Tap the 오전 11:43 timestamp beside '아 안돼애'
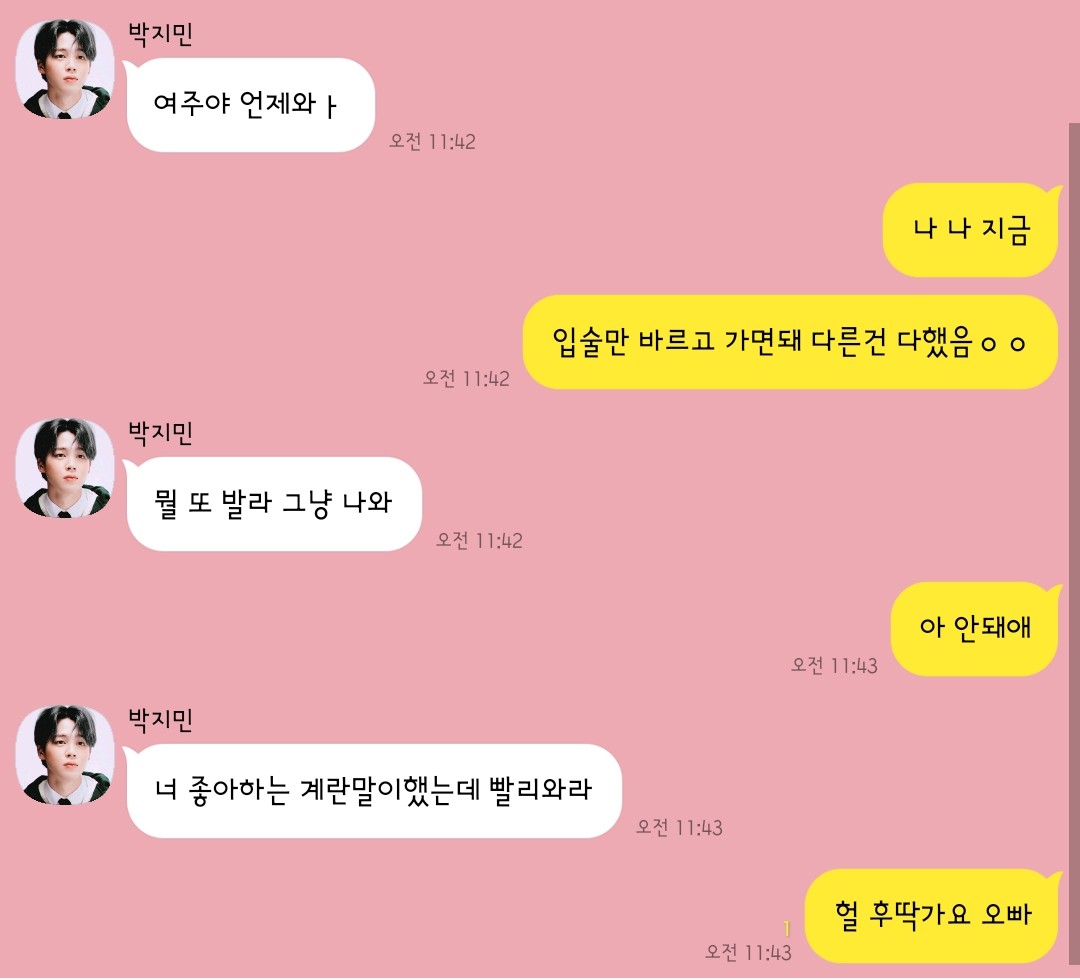 [834, 665]
